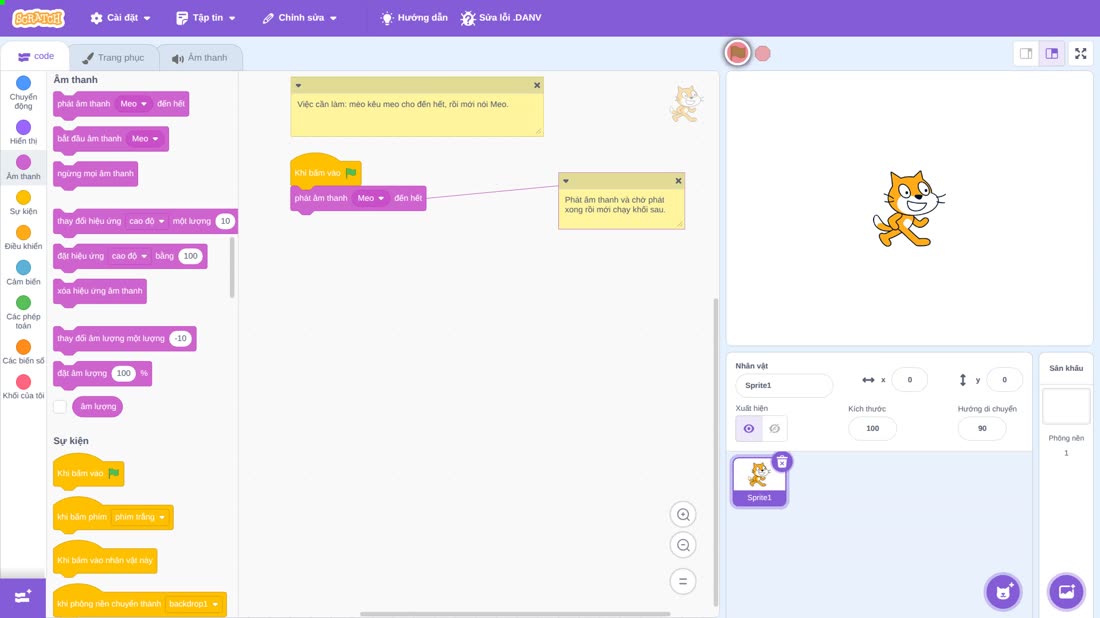Switch to large stage layout
Viewport: 1100px width, 618px height.
click(1052, 53)
